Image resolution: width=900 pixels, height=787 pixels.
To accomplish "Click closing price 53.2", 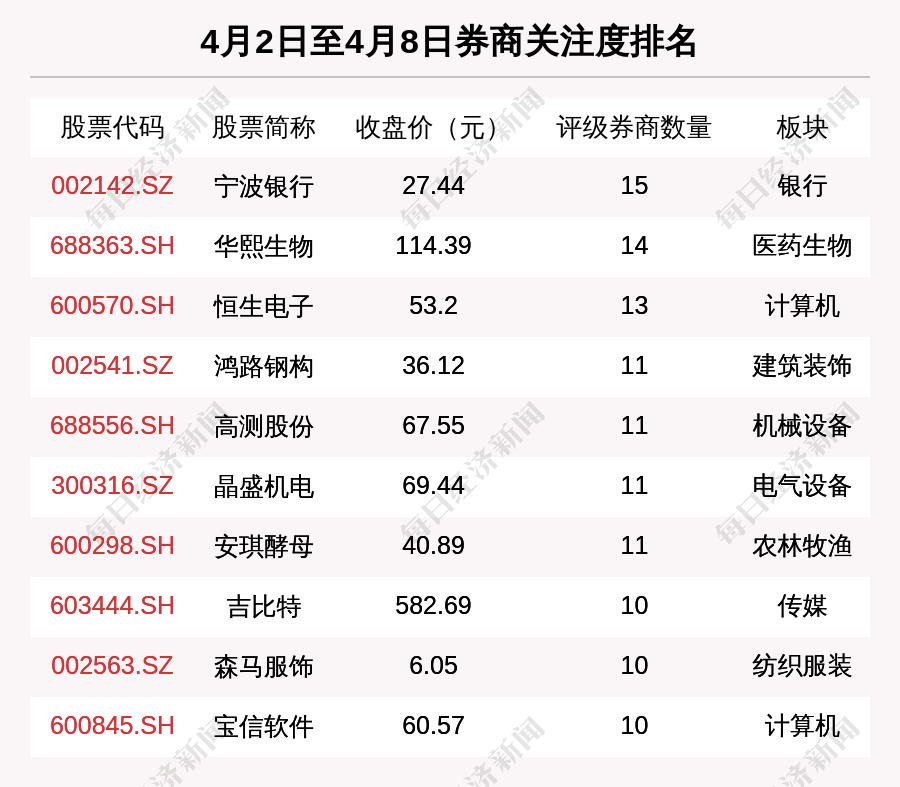I will coord(433,305).
